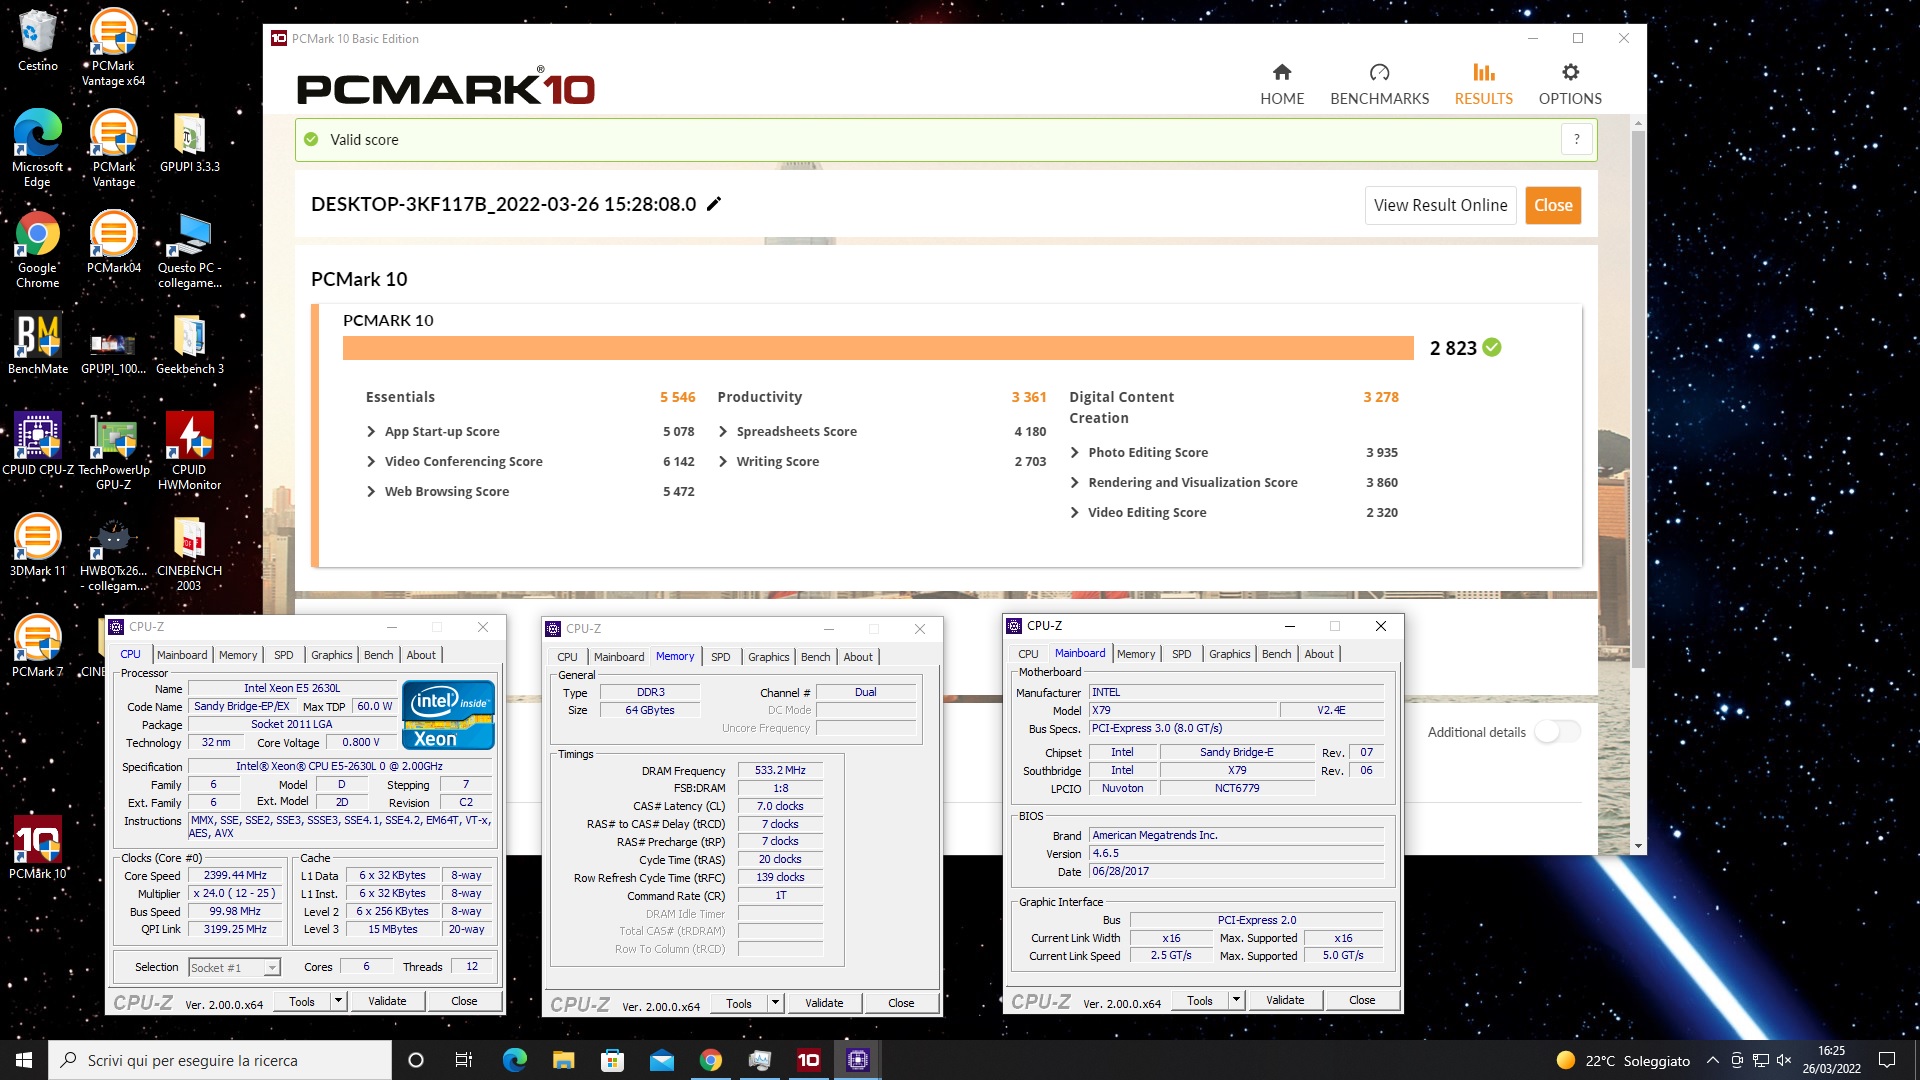Click the pencil icon to rename result

(714, 204)
